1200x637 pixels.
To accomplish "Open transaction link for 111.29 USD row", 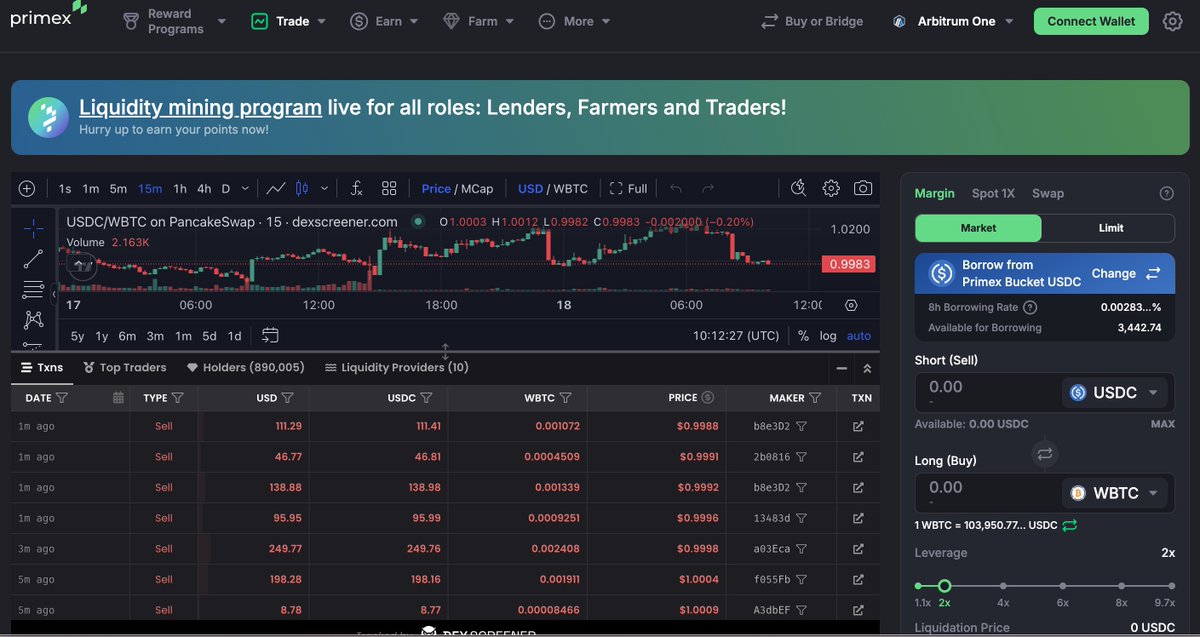I will tap(858, 427).
